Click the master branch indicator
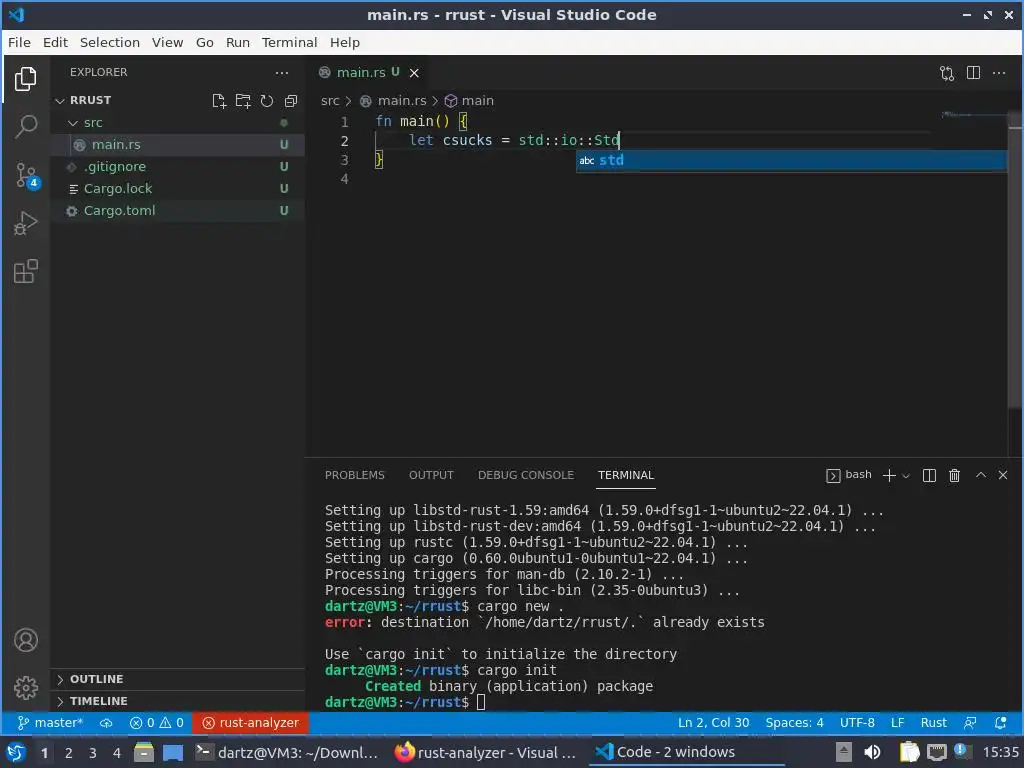1024x768 pixels. [x=50, y=723]
